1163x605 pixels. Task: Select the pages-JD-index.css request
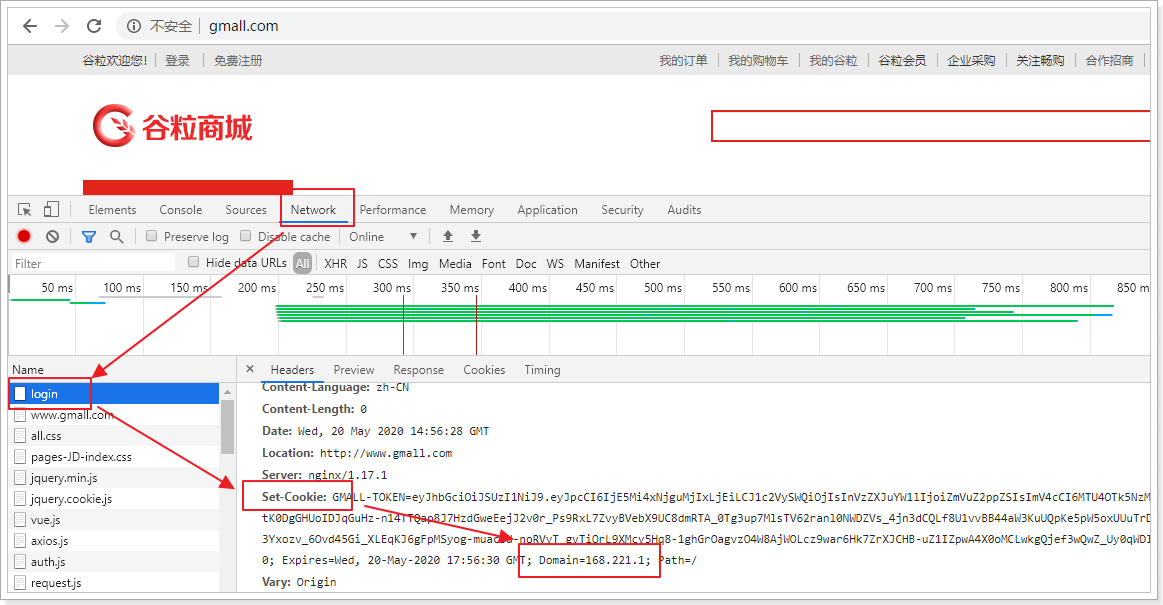(114, 457)
